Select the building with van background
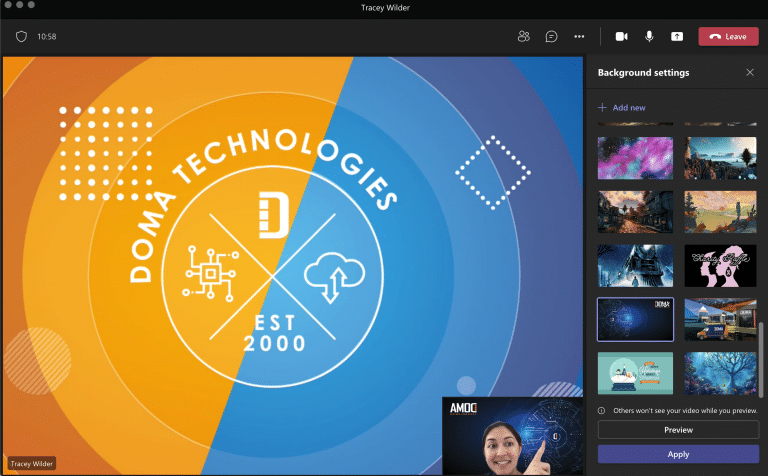The image size is (768, 476). [720, 319]
